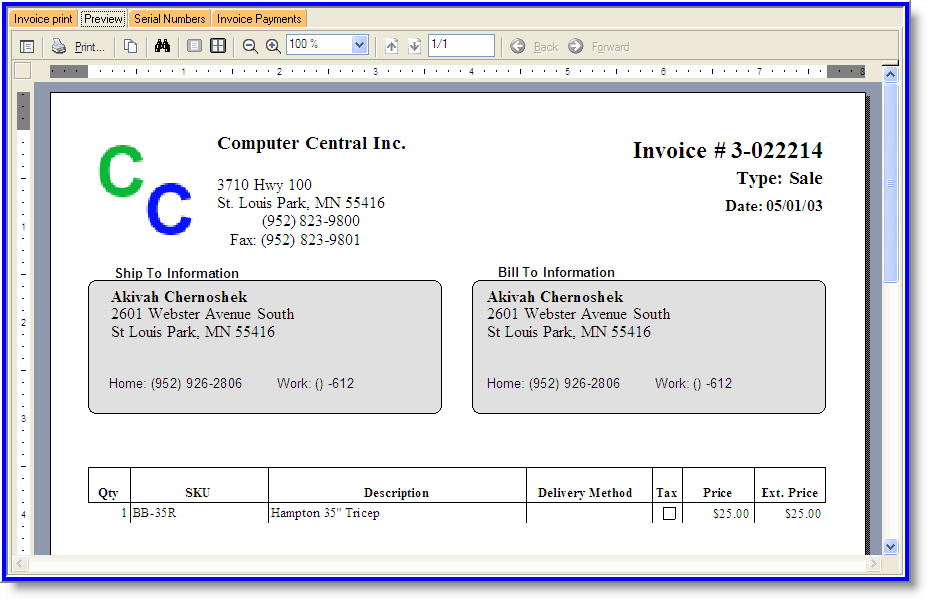Image resolution: width=927 pixels, height=599 pixels.
Task: Open the Invoice Payments tab
Action: tap(259, 19)
